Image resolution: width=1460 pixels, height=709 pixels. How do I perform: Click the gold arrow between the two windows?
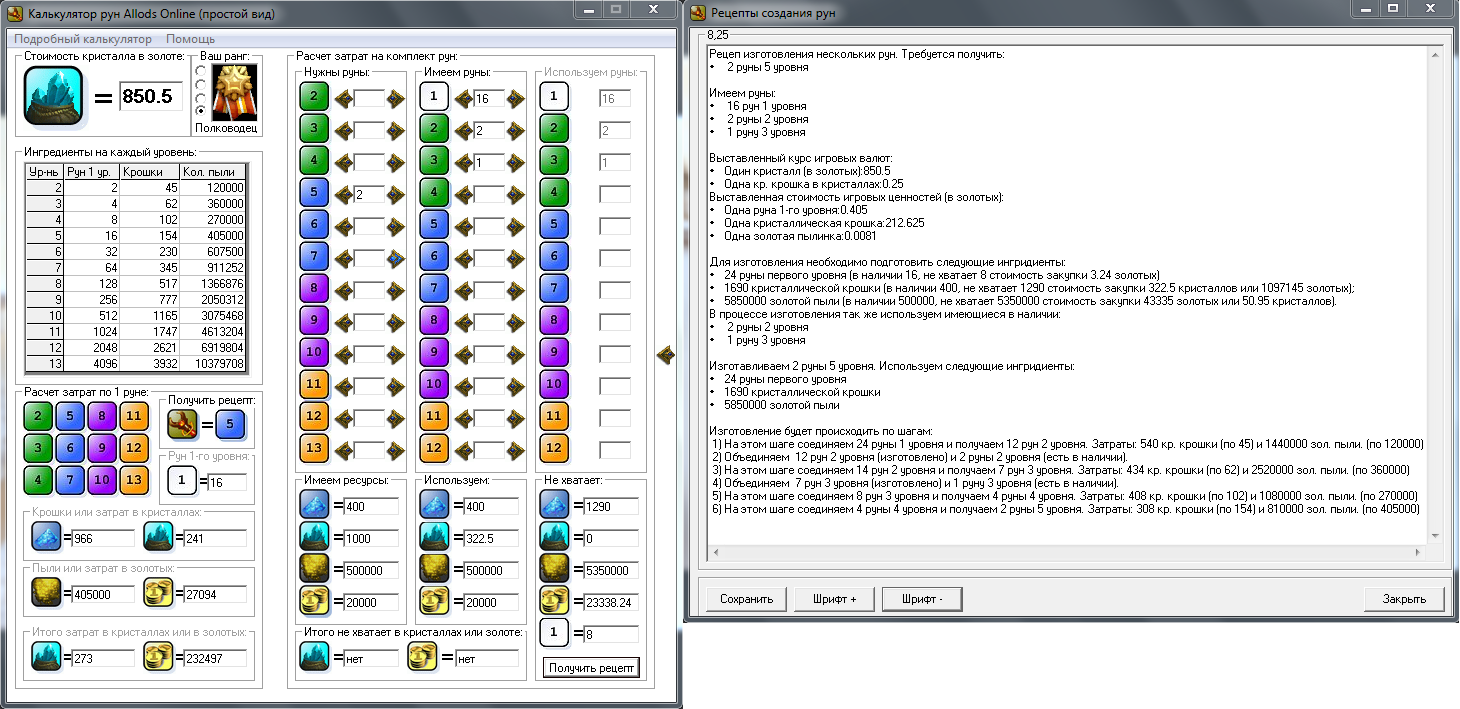point(665,353)
